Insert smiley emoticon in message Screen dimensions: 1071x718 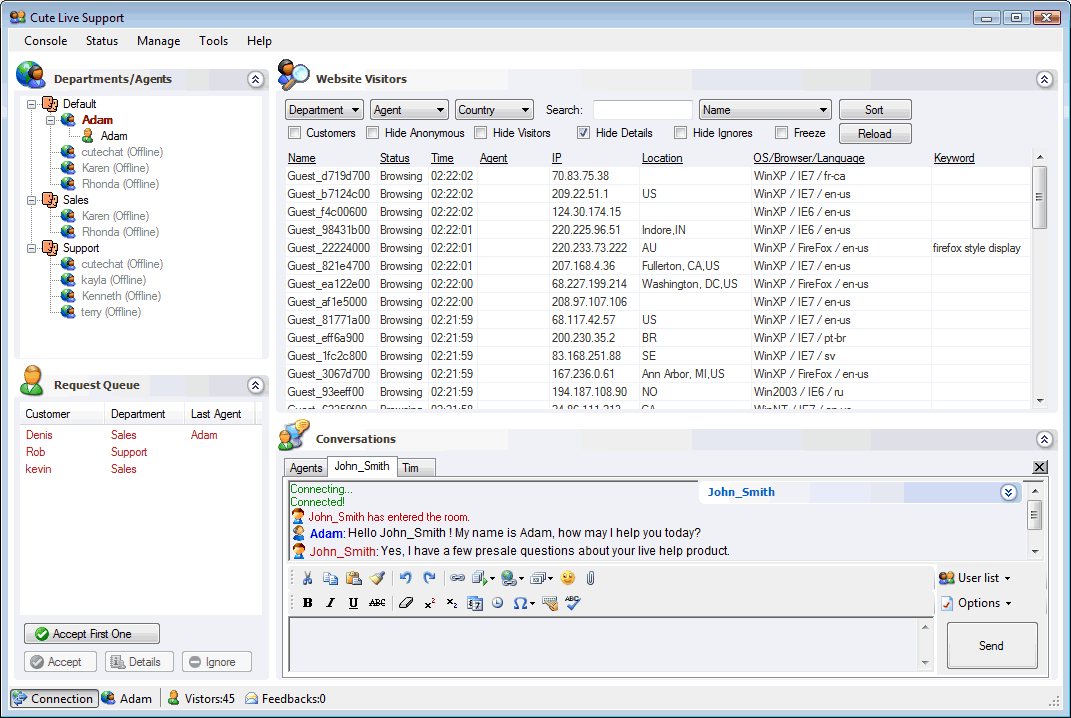(x=568, y=578)
